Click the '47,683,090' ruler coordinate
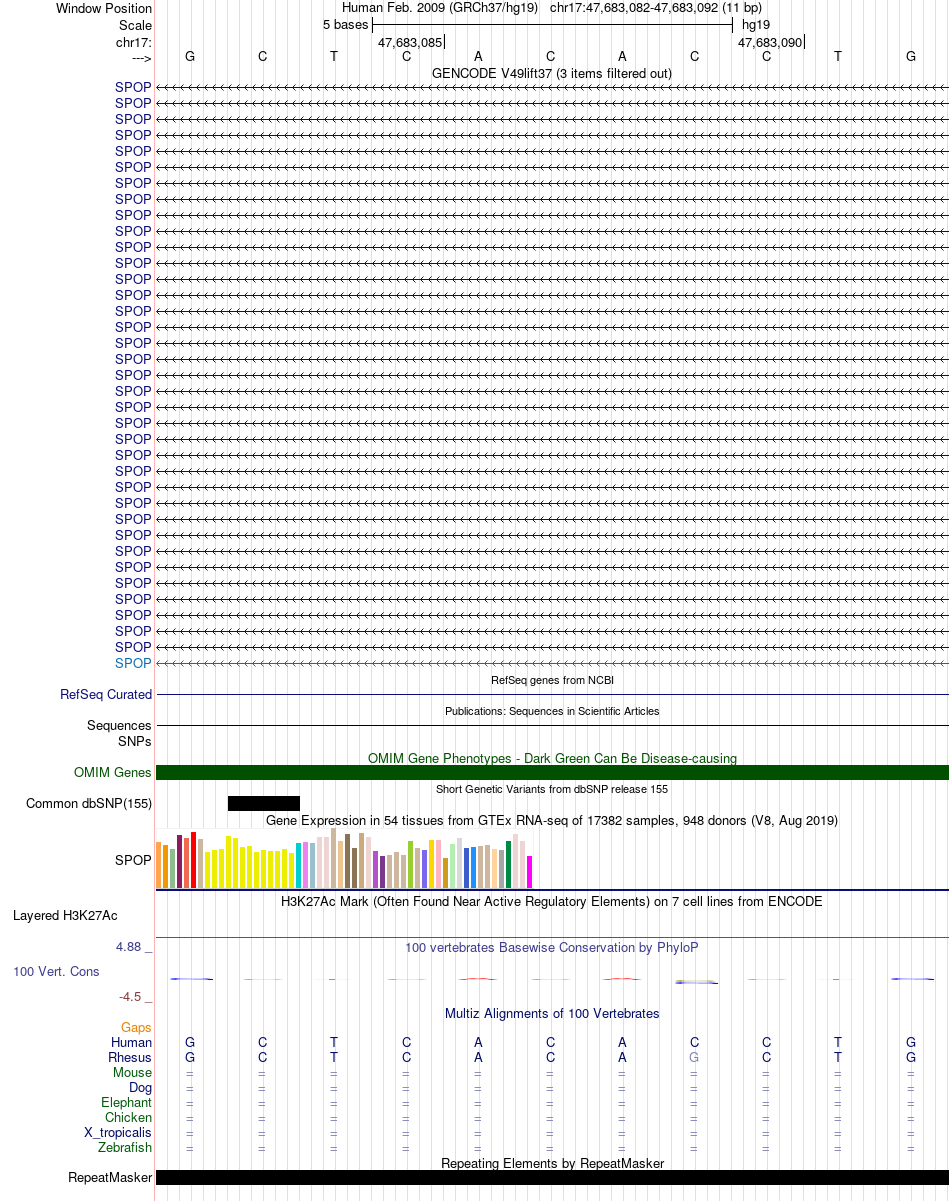This screenshot has height=1201, width=950. (770, 42)
